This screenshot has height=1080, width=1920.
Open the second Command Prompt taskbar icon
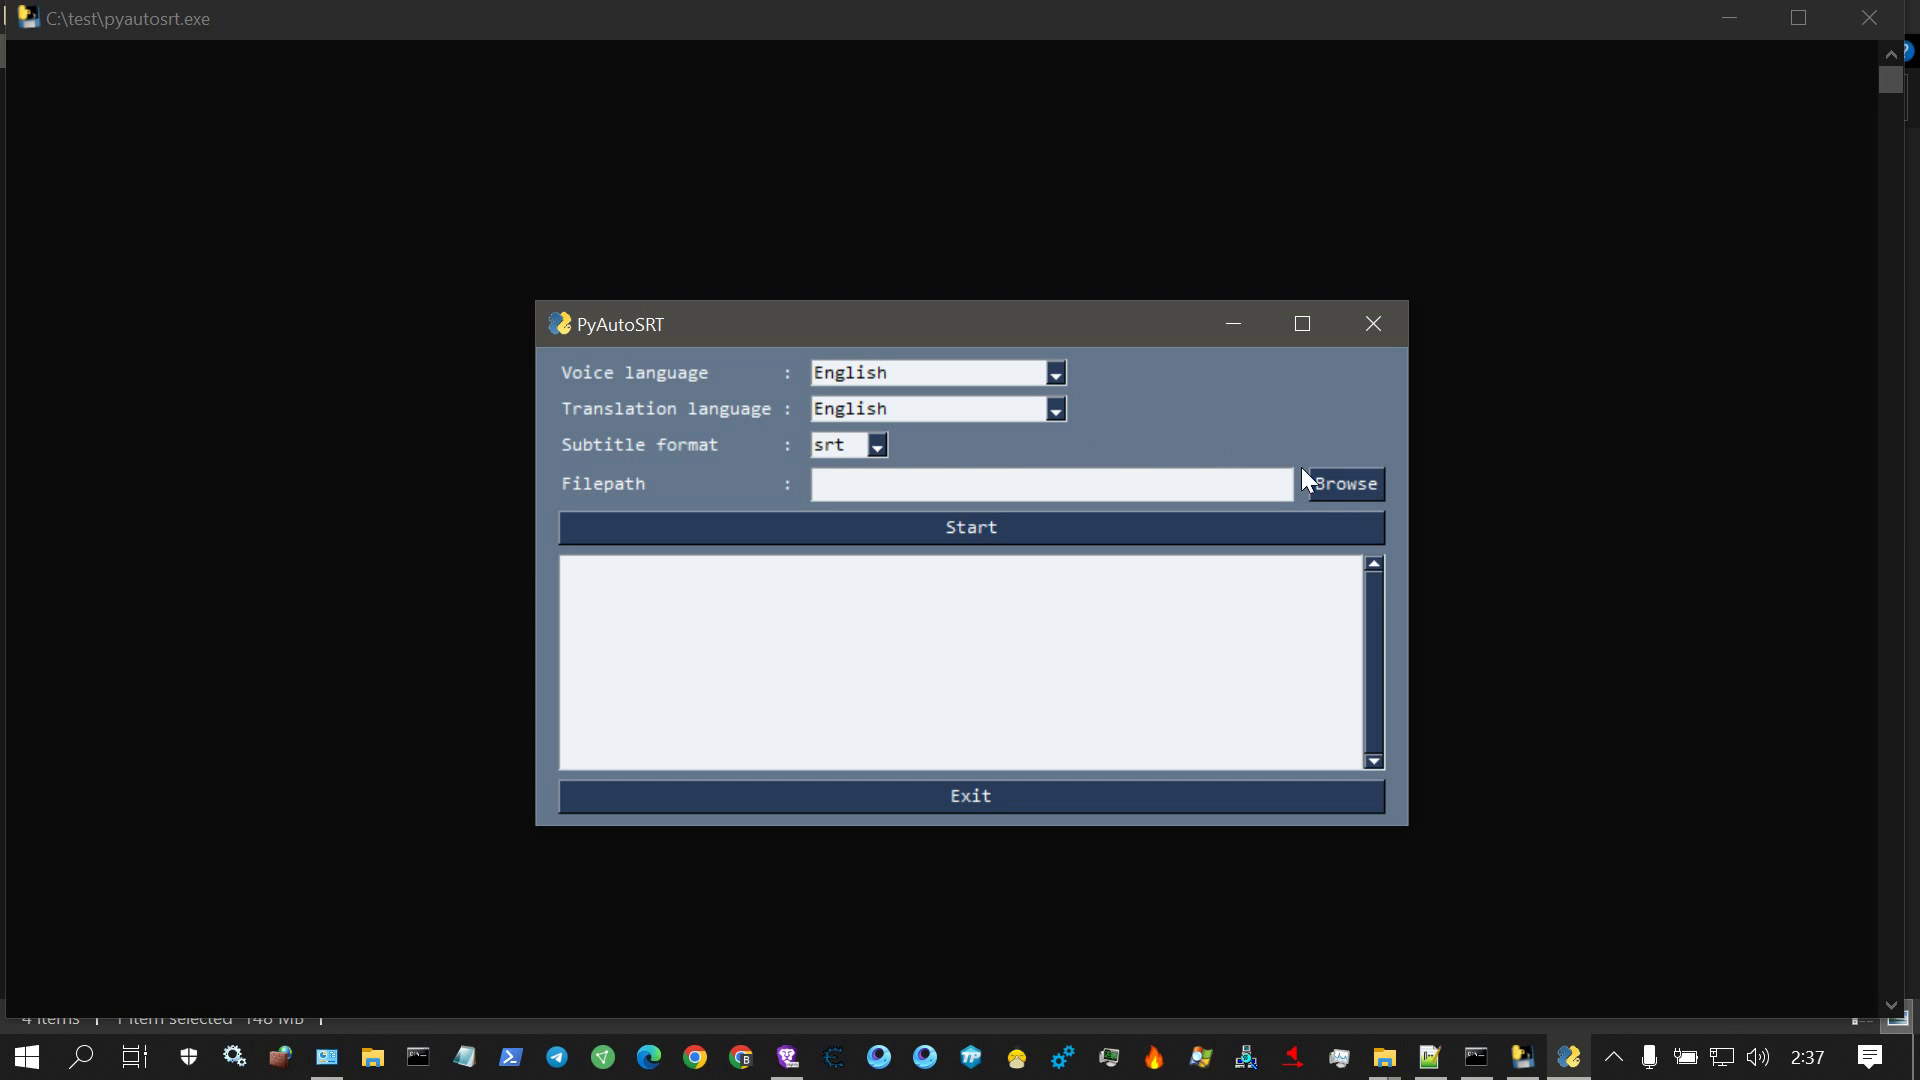[1476, 1057]
